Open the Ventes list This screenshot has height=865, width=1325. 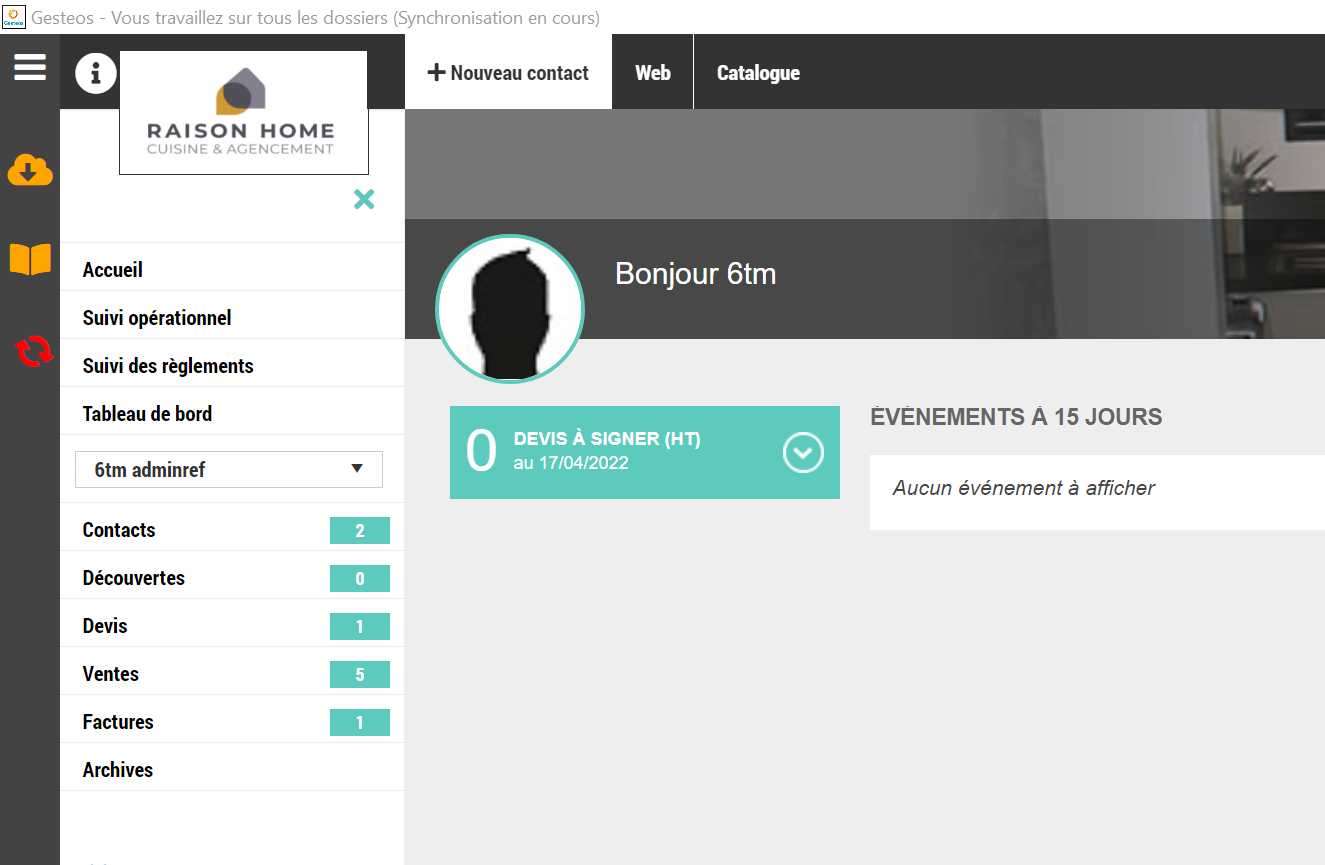111,674
